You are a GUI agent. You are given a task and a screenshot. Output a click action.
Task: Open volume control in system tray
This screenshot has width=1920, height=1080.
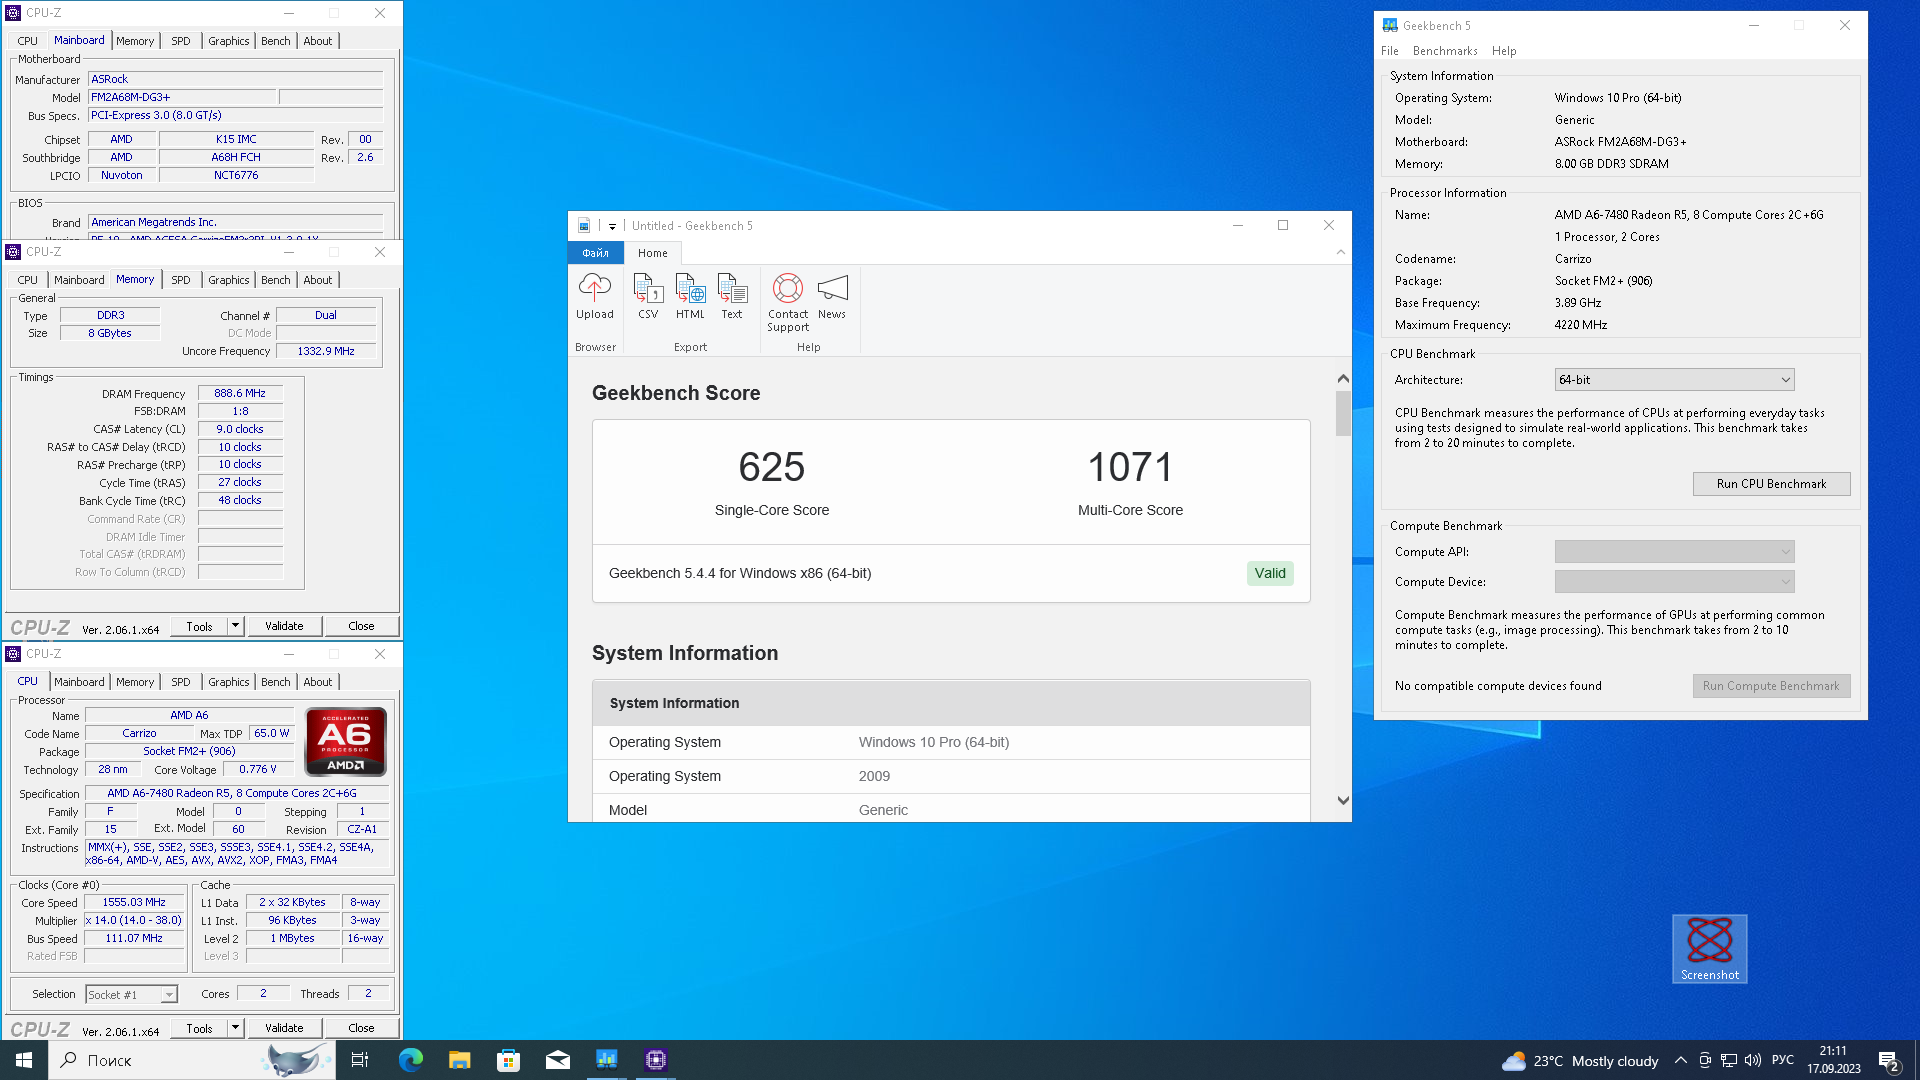coord(1753,1061)
